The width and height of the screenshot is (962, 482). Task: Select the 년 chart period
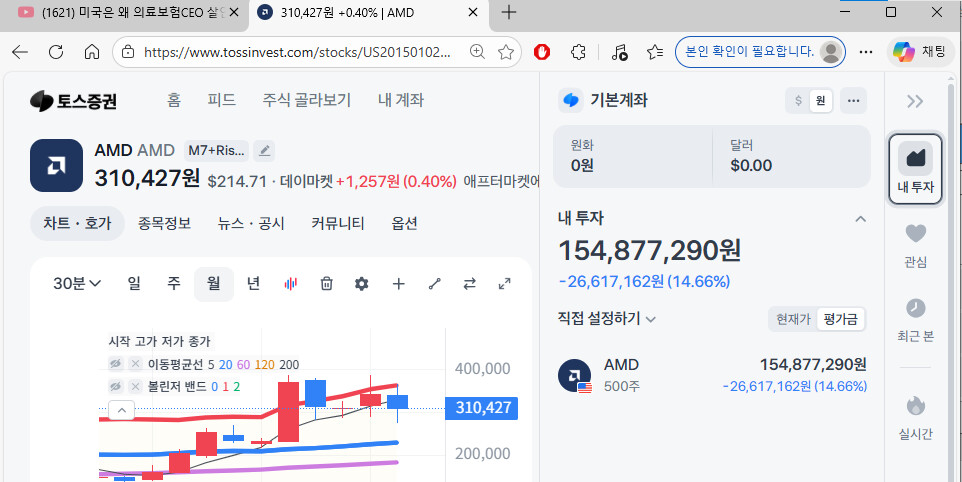click(253, 284)
